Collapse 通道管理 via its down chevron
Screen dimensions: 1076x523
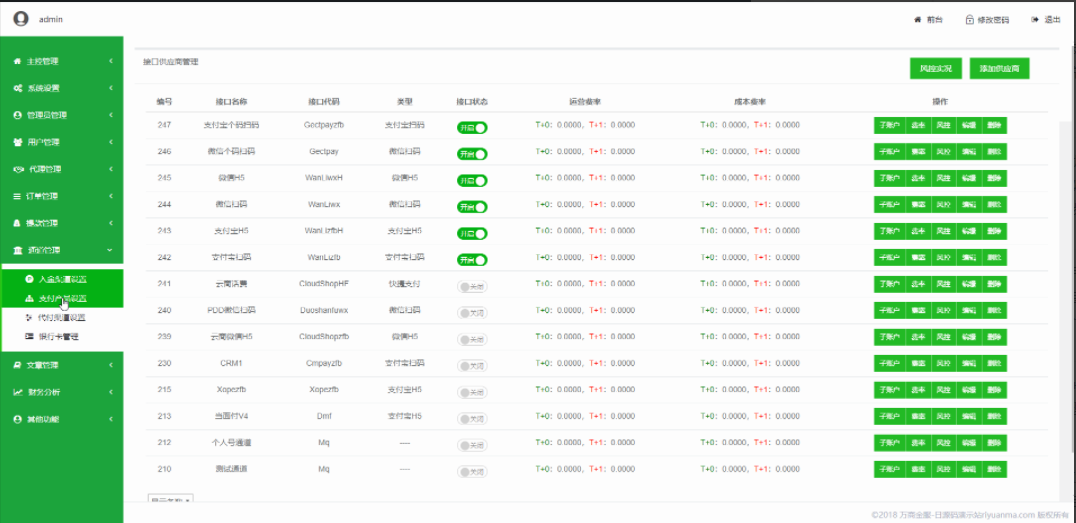pyautogui.click(x=110, y=251)
